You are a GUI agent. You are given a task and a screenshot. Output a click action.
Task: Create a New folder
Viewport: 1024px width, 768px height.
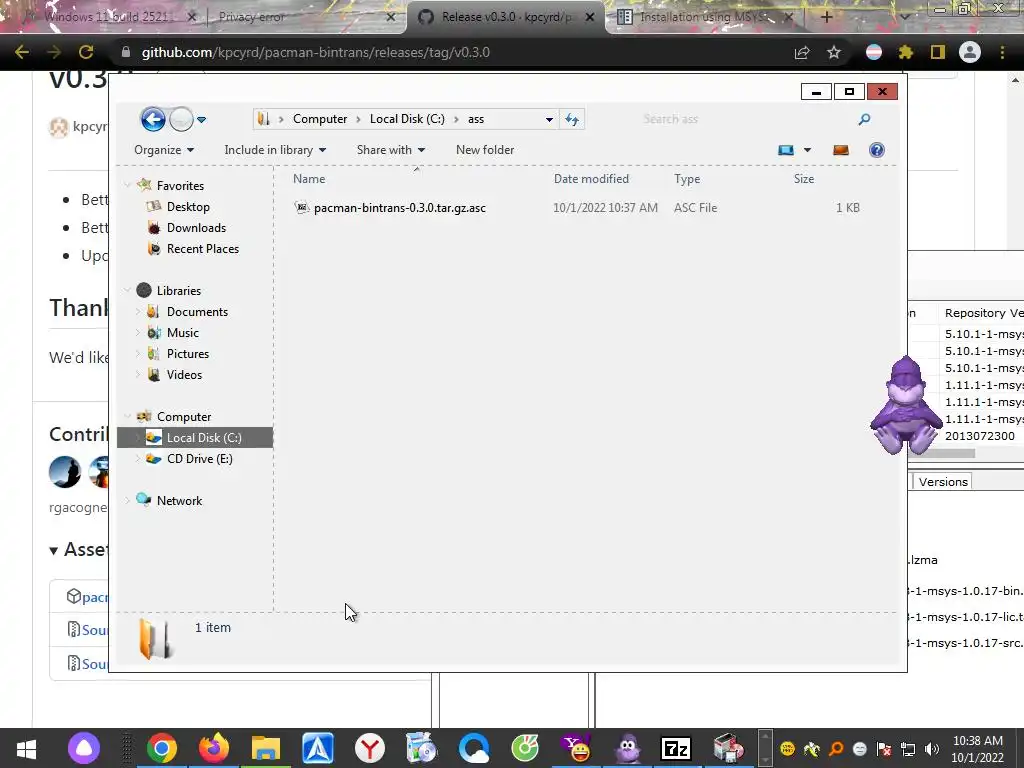point(485,150)
